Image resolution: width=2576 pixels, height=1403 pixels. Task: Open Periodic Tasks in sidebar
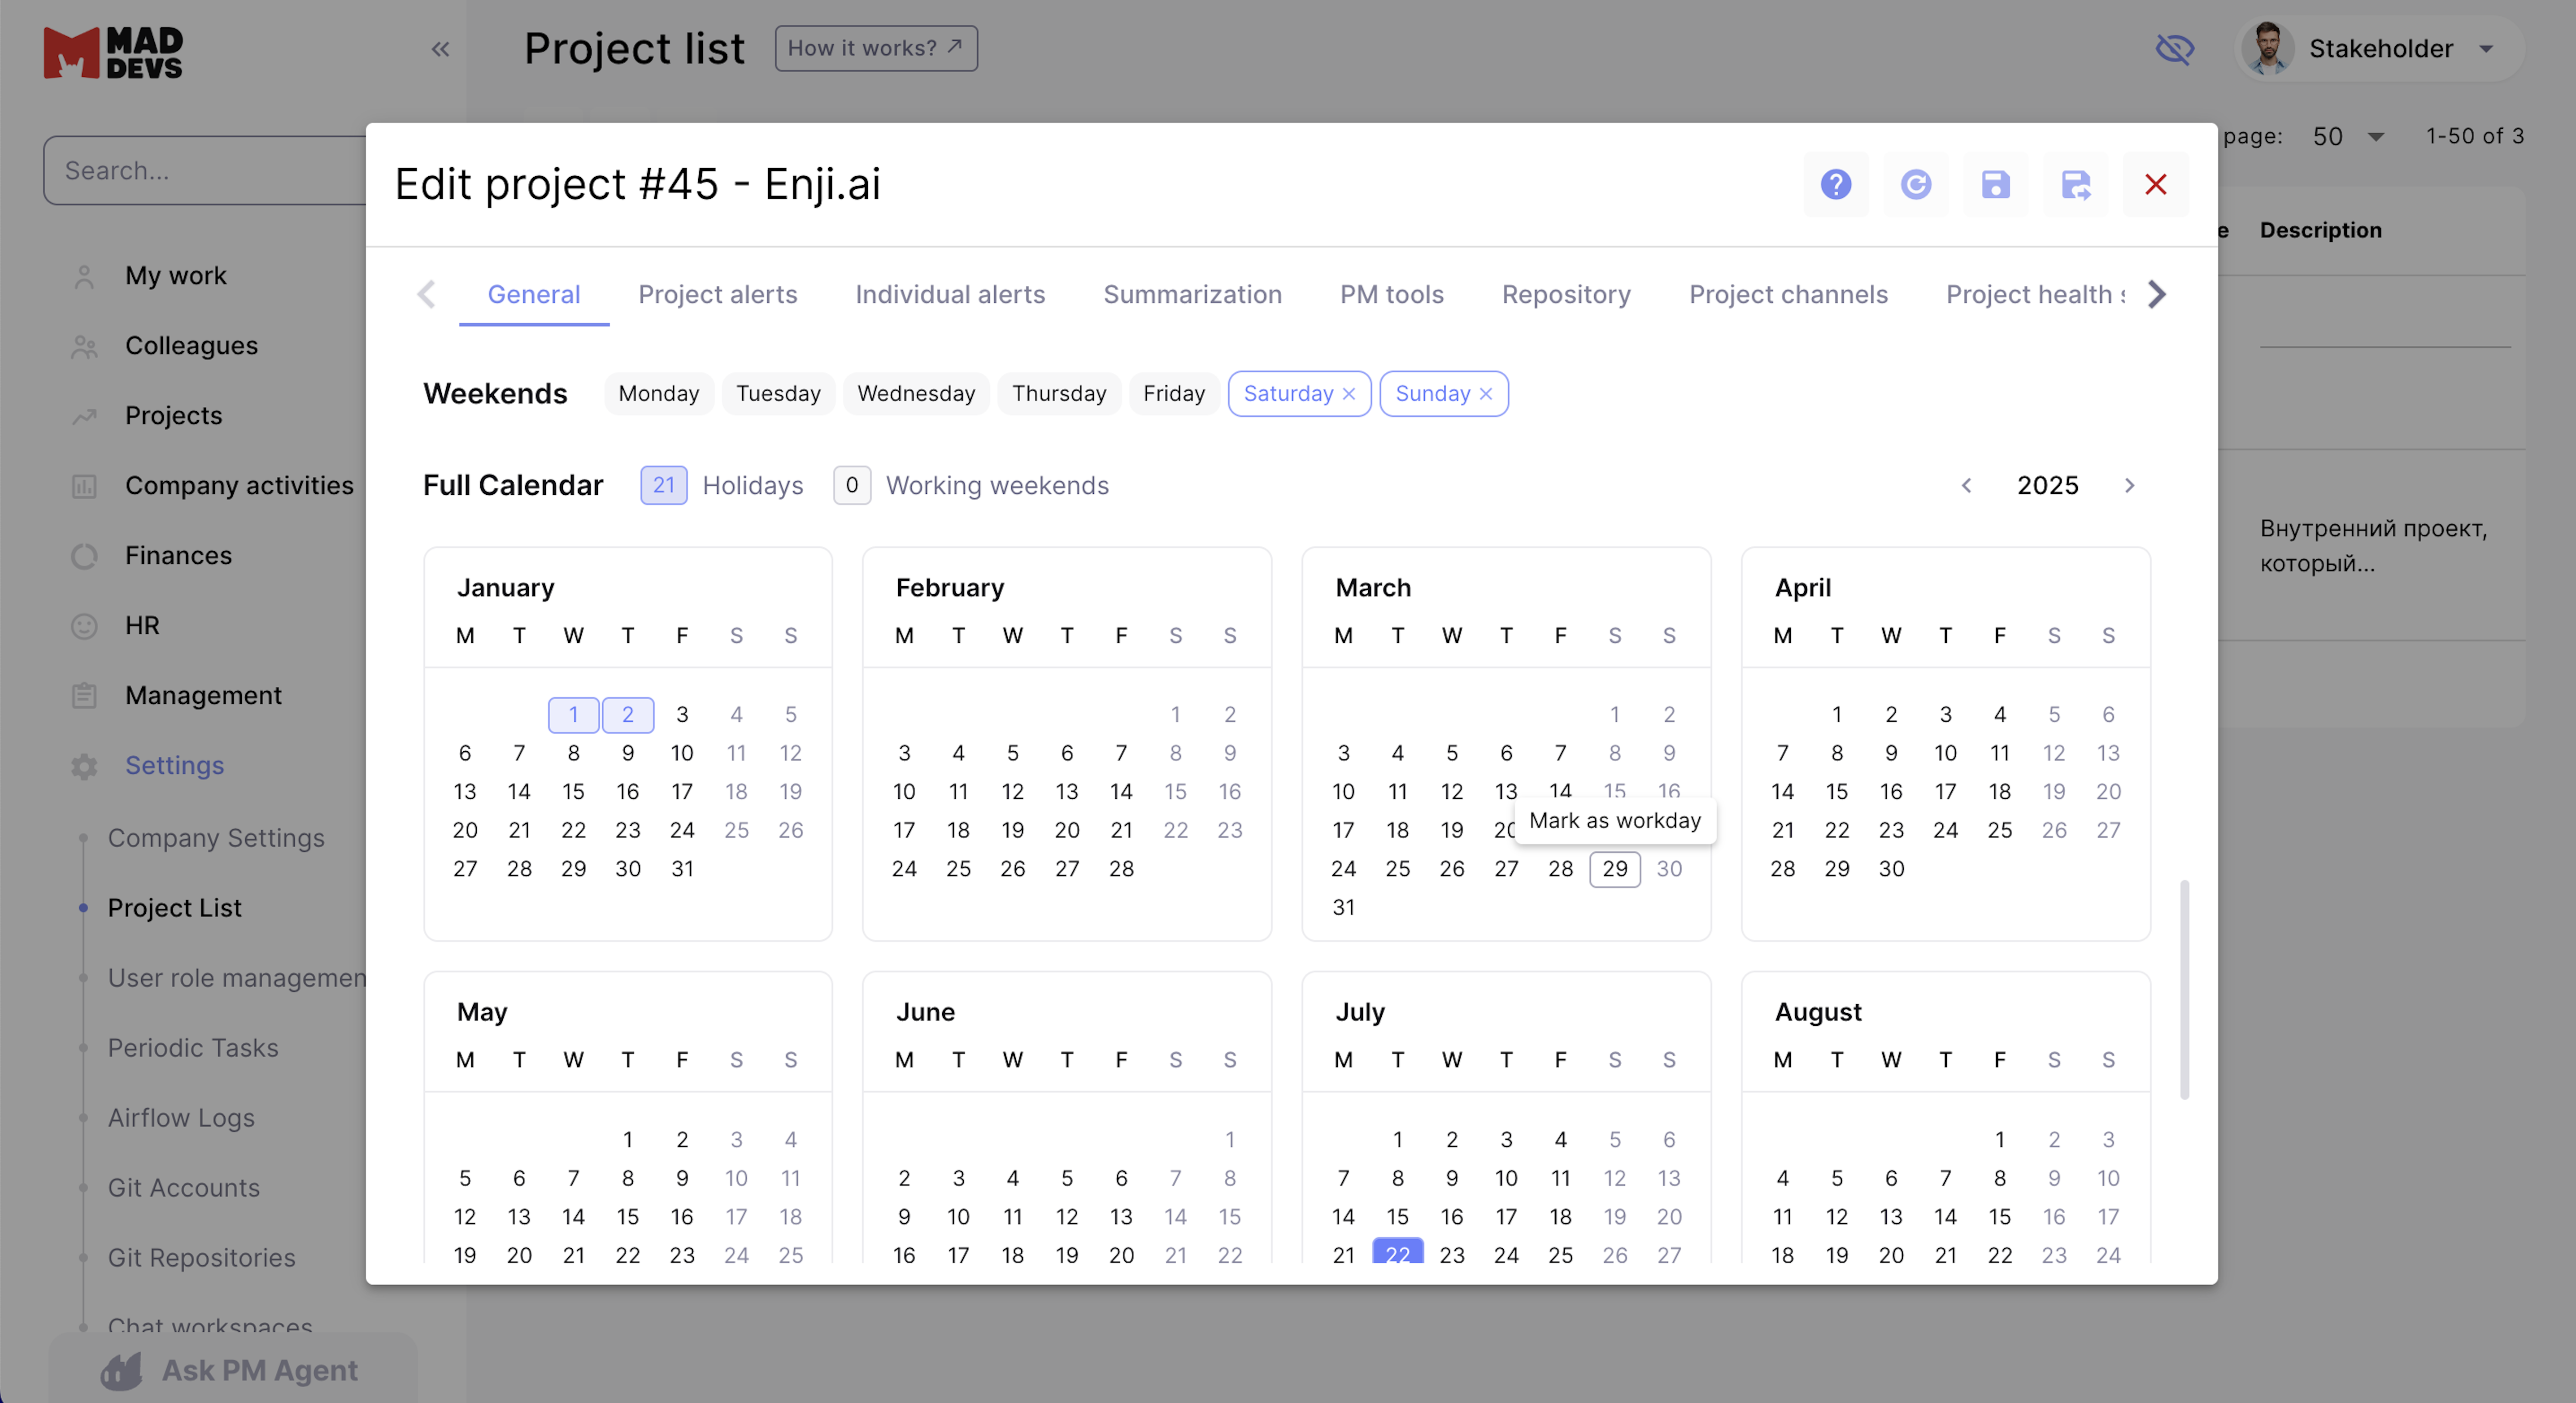click(x=193, y=1048)
